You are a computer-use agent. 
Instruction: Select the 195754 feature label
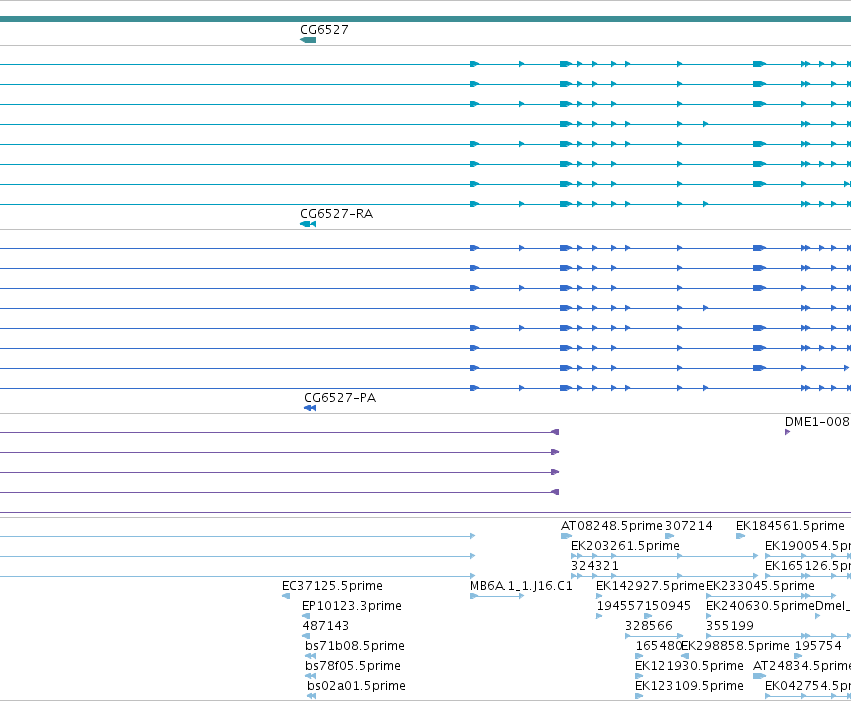pos(818,646)
